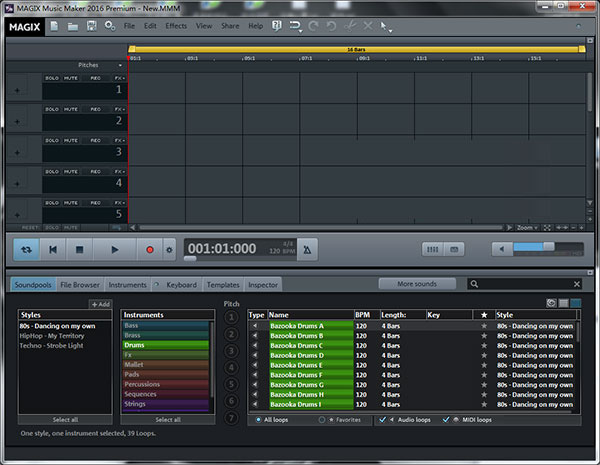Start recording with the red record button

point(150,250)
